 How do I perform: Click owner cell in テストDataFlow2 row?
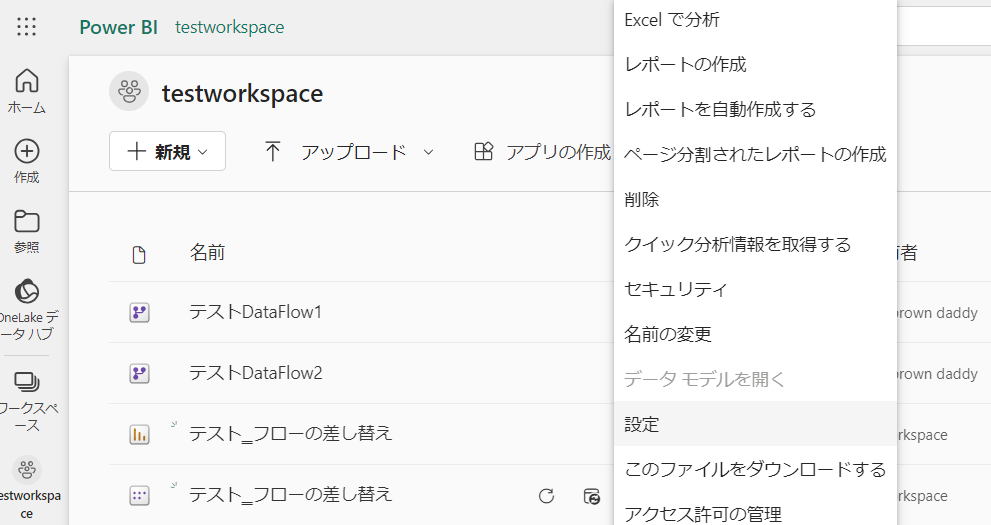(937, 374)
